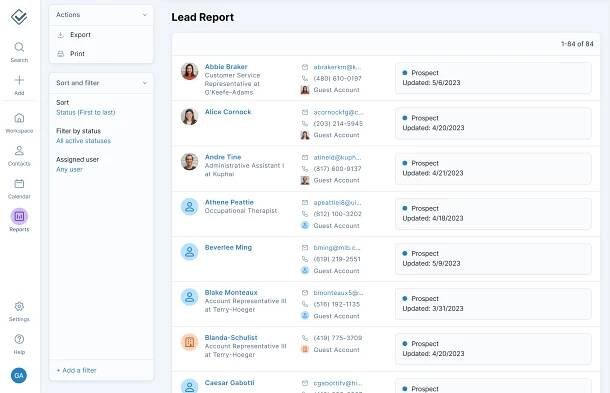
Task: Click Blanda-Schulist's company building avatar
Action: (189, 342)
